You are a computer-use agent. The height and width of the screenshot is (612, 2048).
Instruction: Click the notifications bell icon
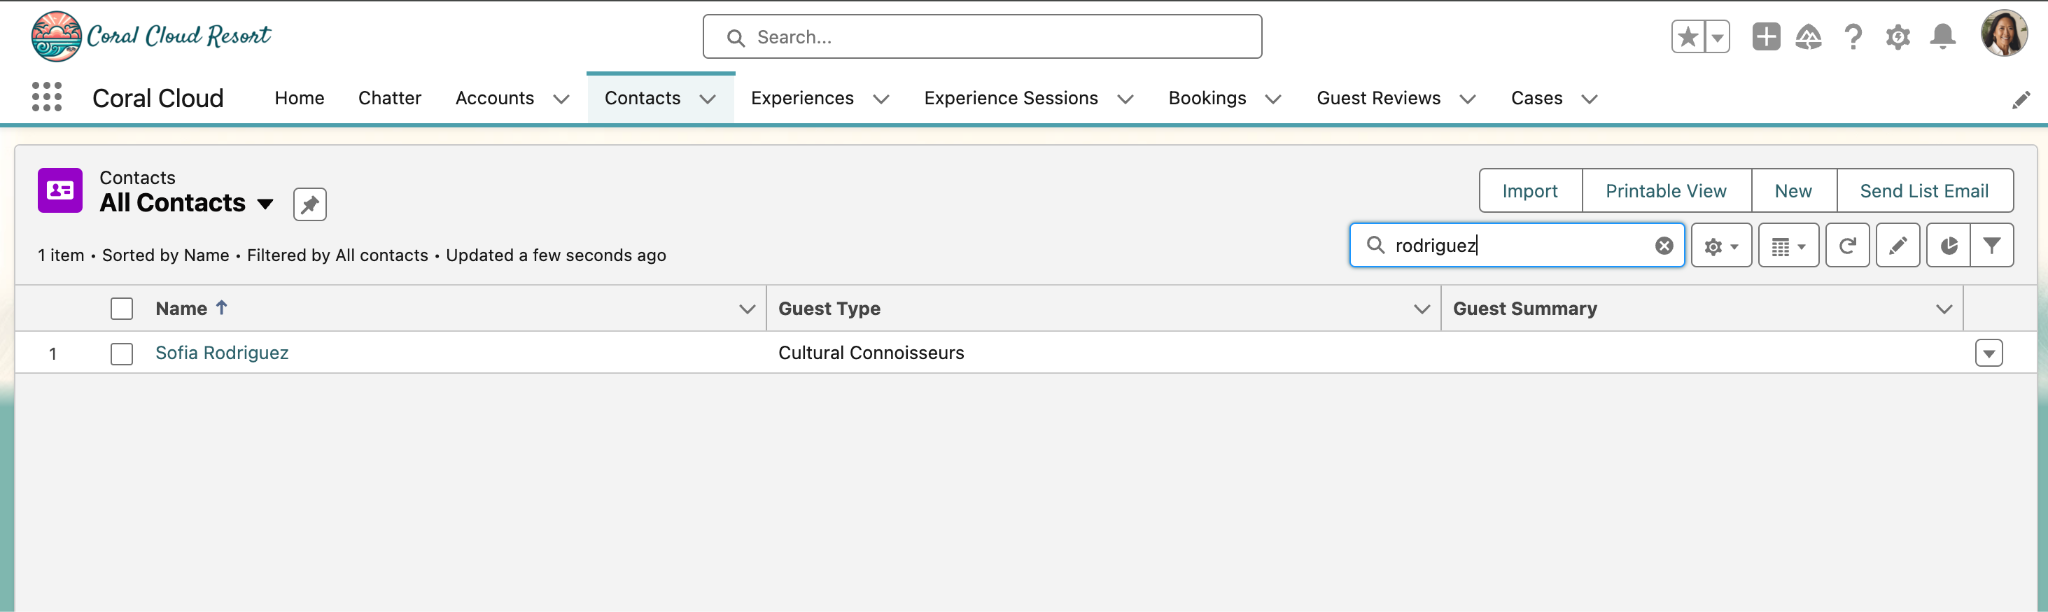(1942, 37)
